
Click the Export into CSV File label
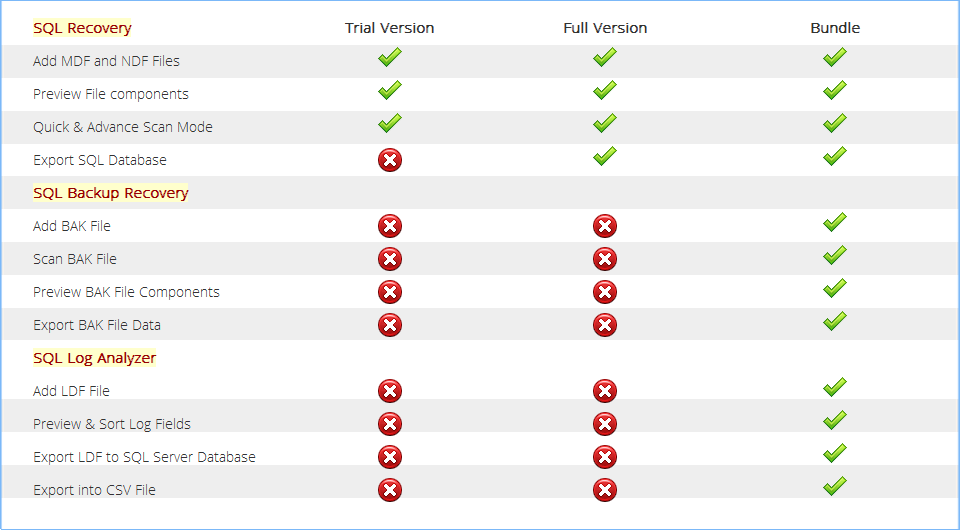tap(94, 490)
